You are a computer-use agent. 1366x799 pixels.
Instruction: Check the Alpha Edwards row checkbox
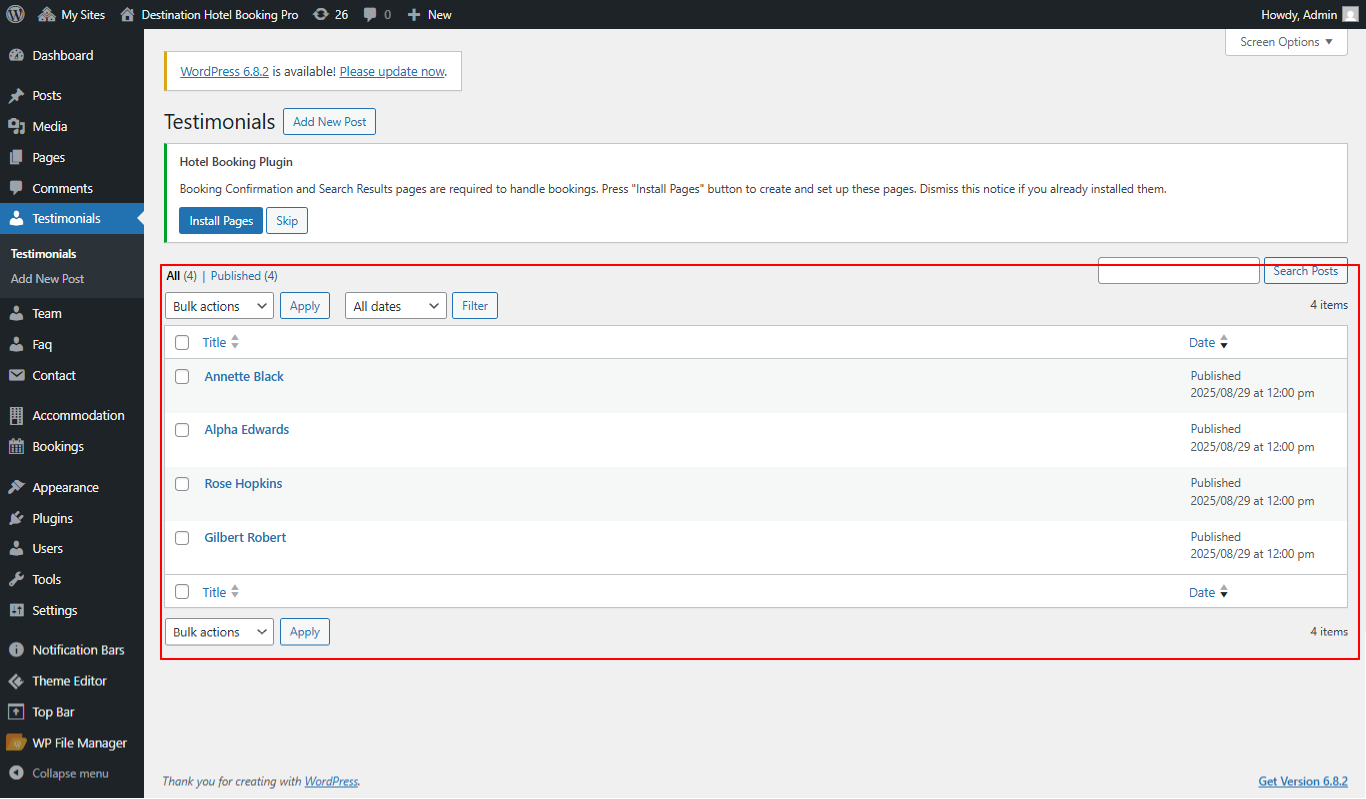182,430
